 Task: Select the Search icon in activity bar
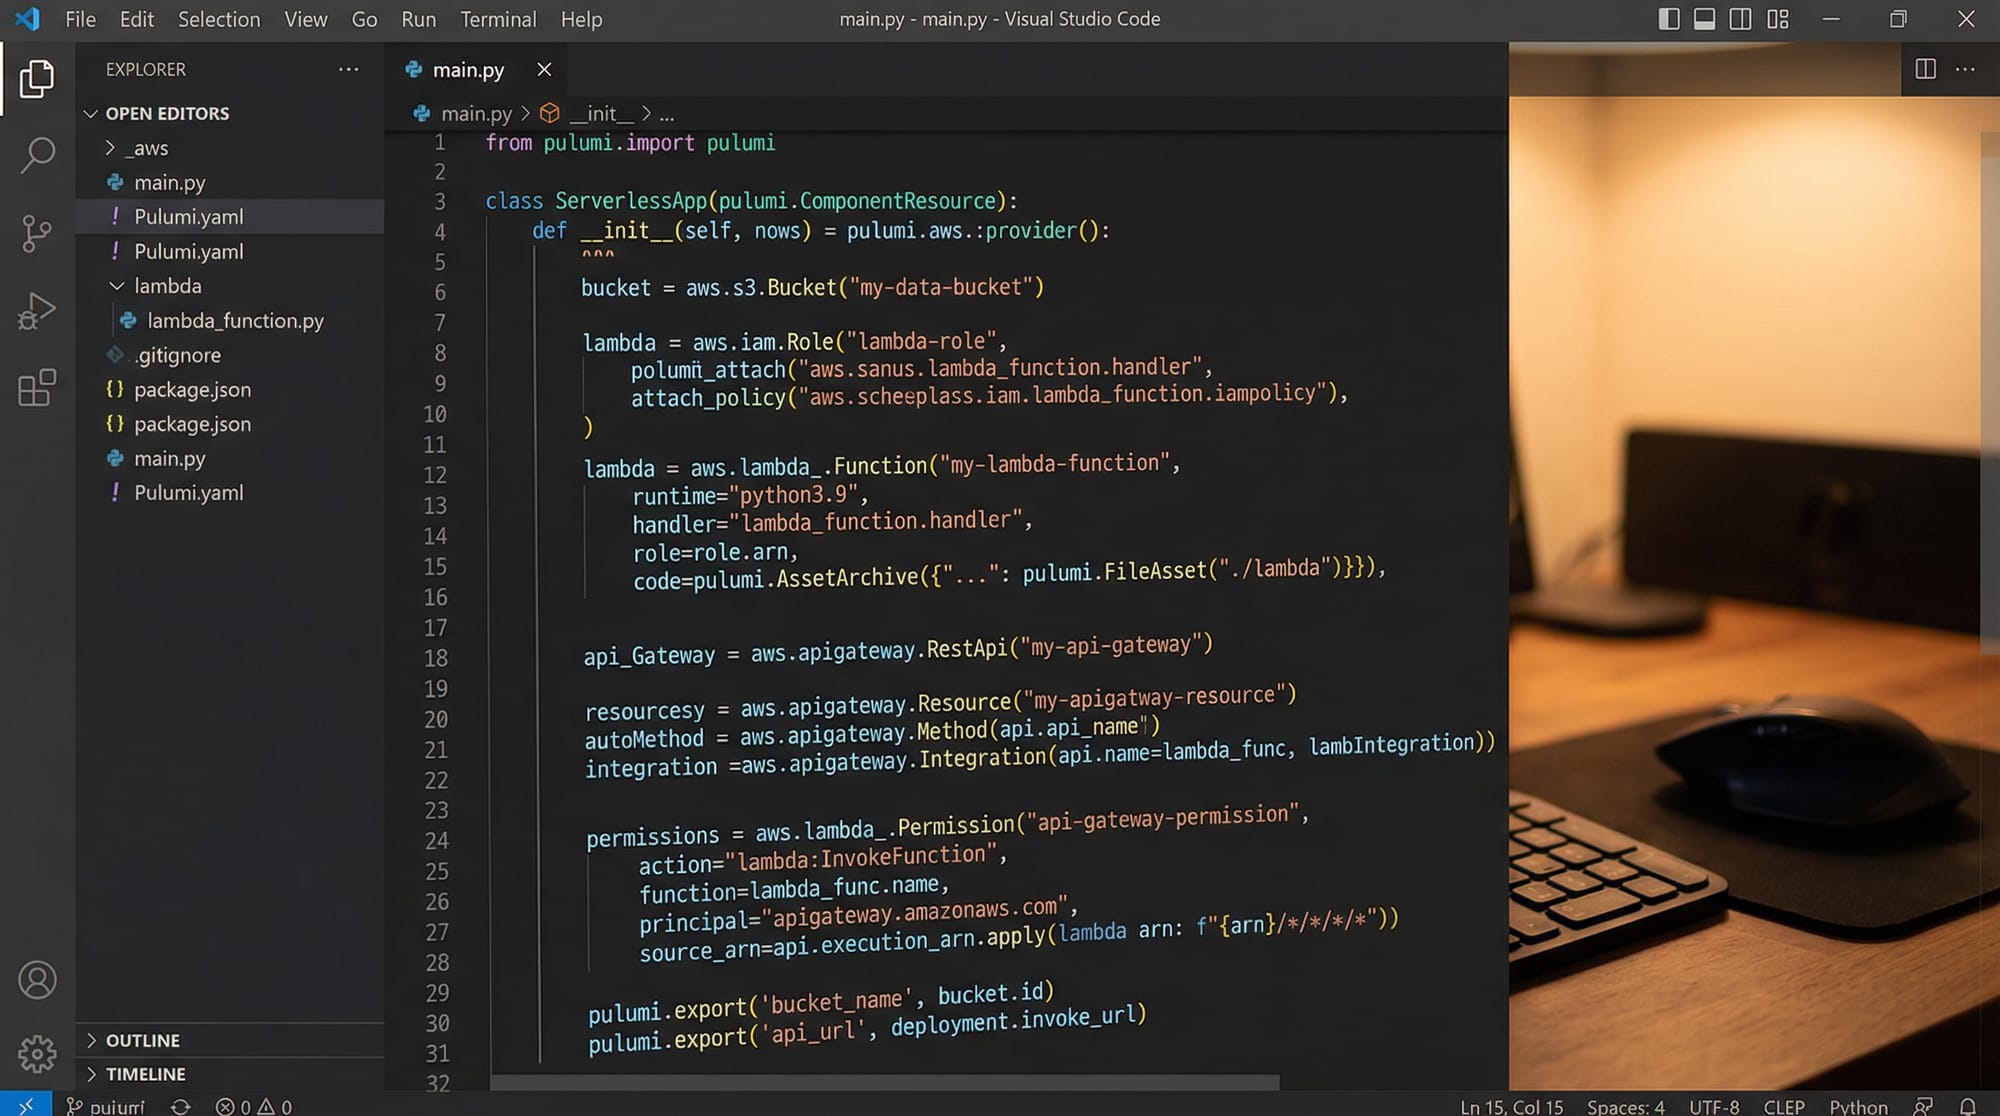(37, 155)
